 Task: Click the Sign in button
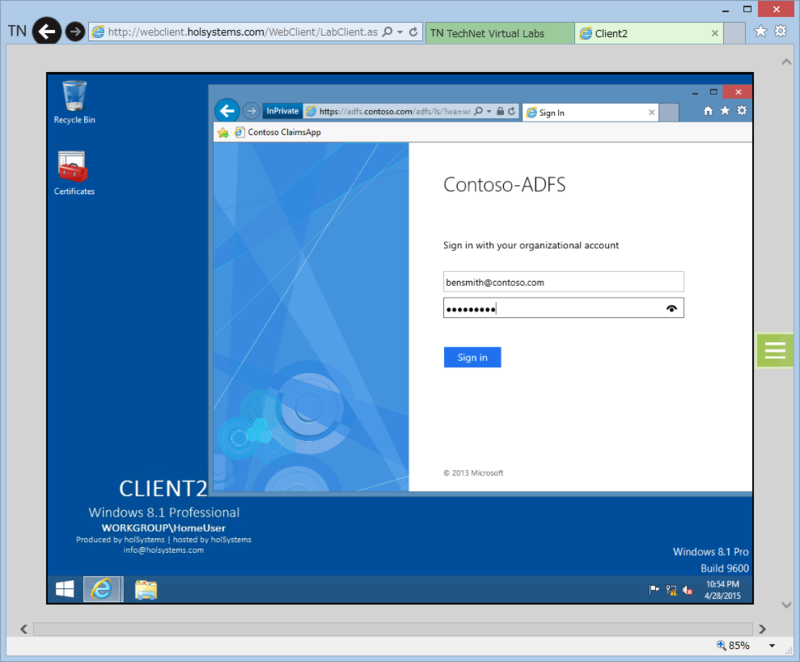coord(472,358)
